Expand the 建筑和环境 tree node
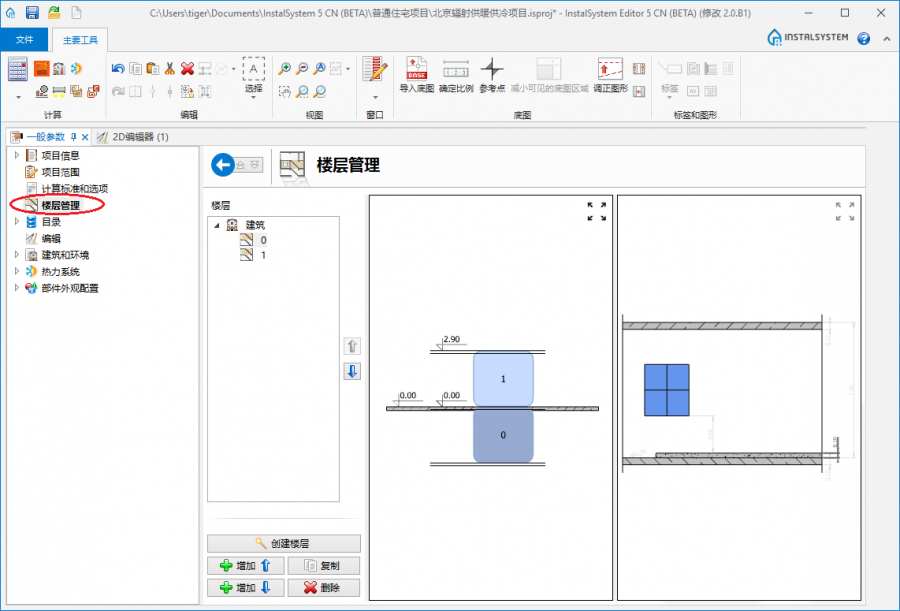The image size is (900, 611). [x=16, y=255]
